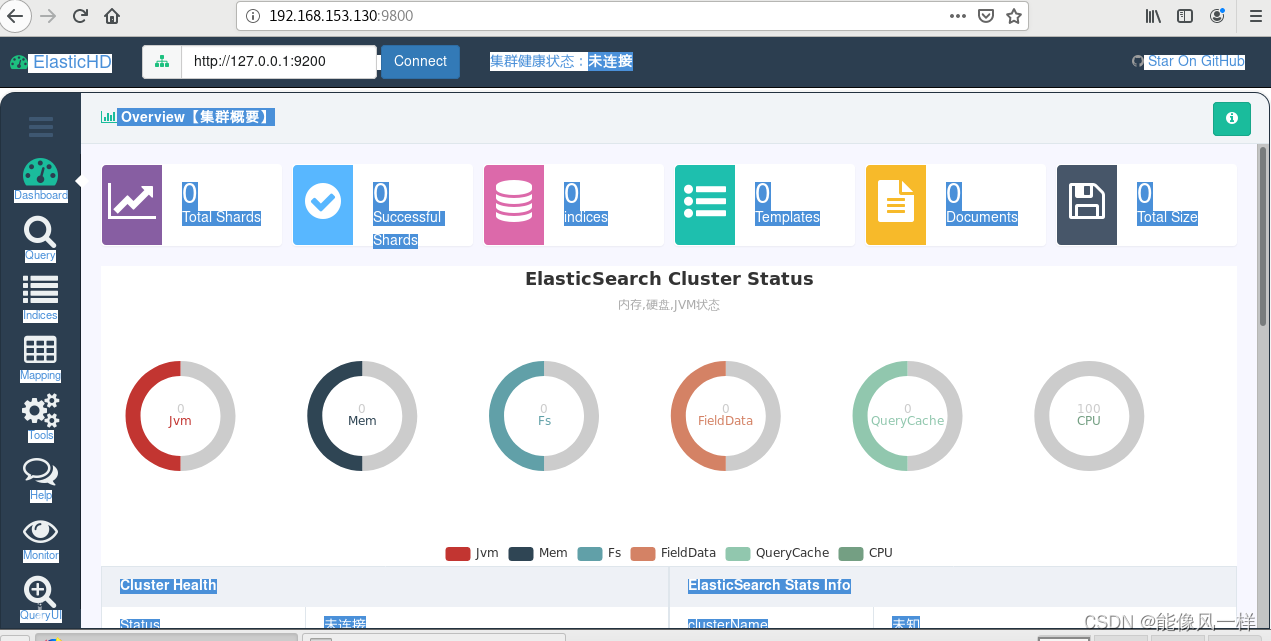Image resolution: width=1271 pixels, height=641 pixels.
Task: Click the FieldData legend color swatch
Action: [x=641, y=552]
